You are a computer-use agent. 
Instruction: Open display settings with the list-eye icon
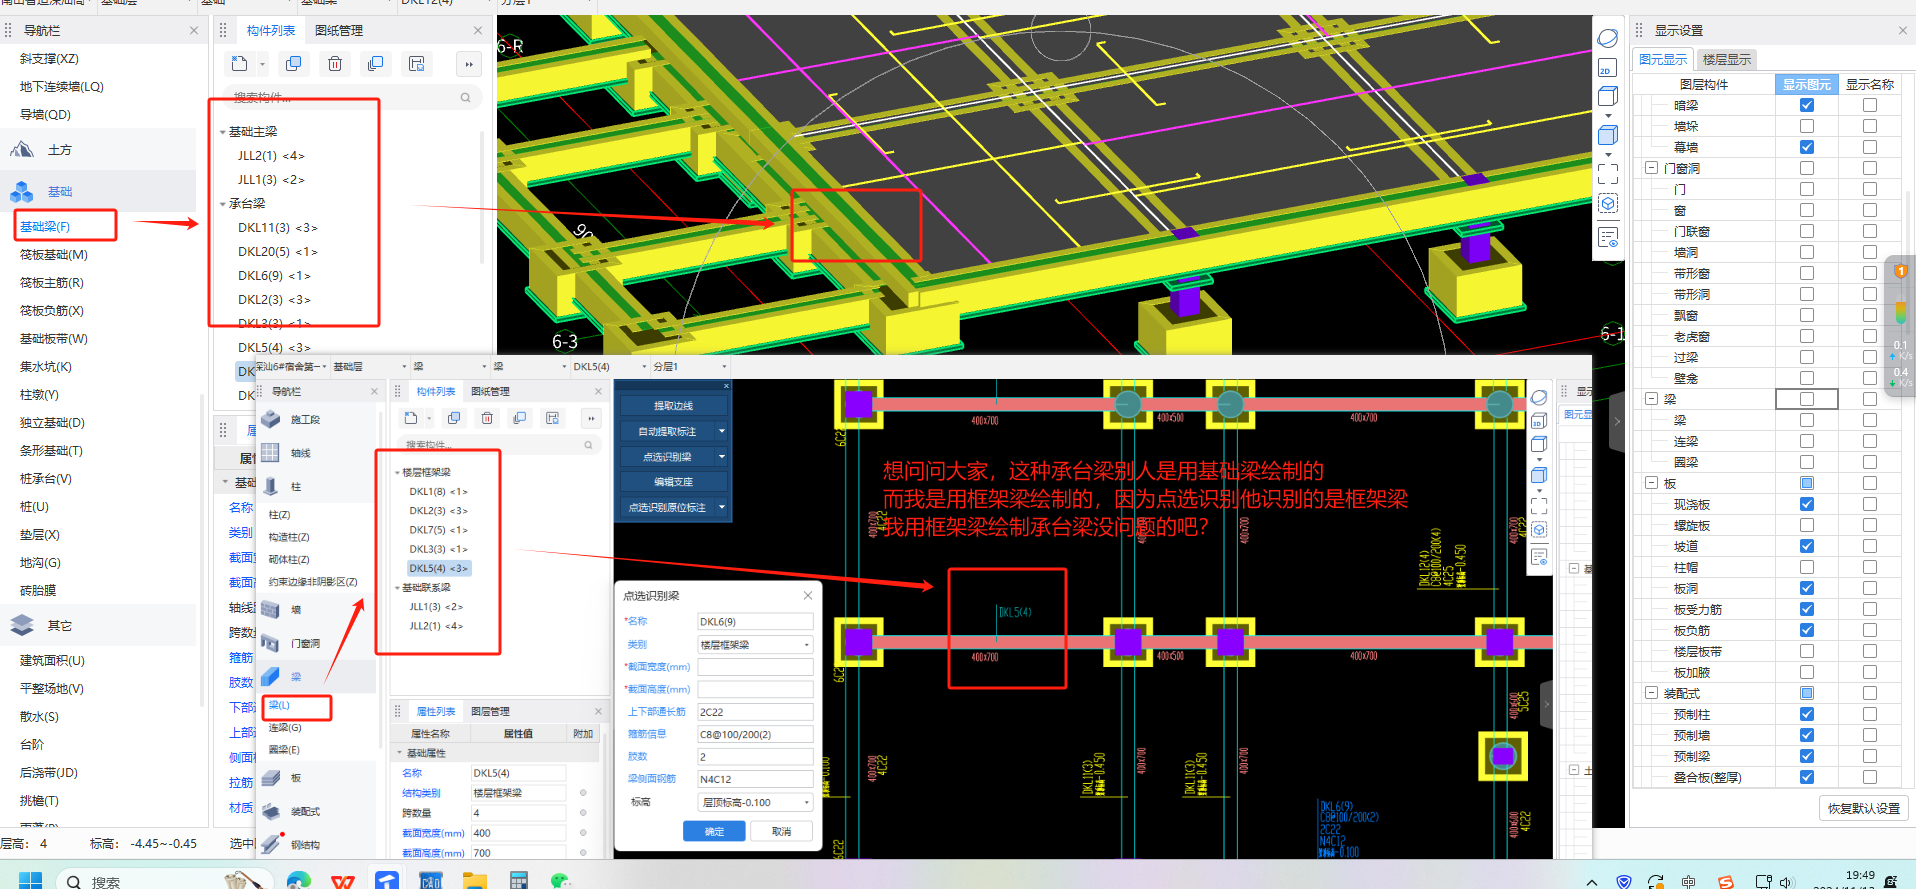click(x=1607, y=238)
